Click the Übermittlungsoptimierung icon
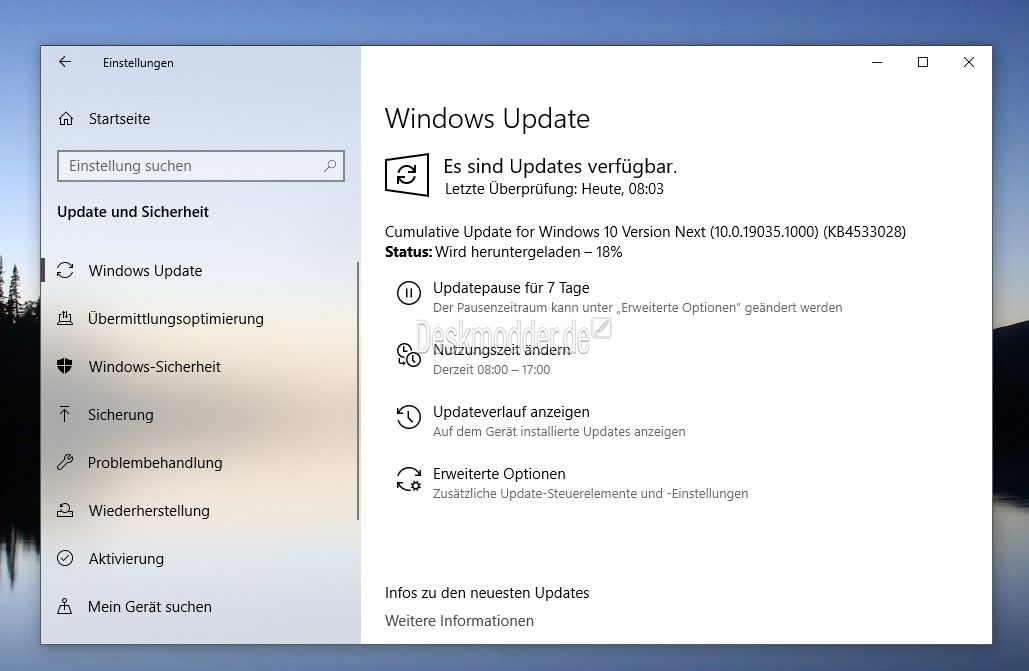Screen dimensions: 1029x671 65,318
